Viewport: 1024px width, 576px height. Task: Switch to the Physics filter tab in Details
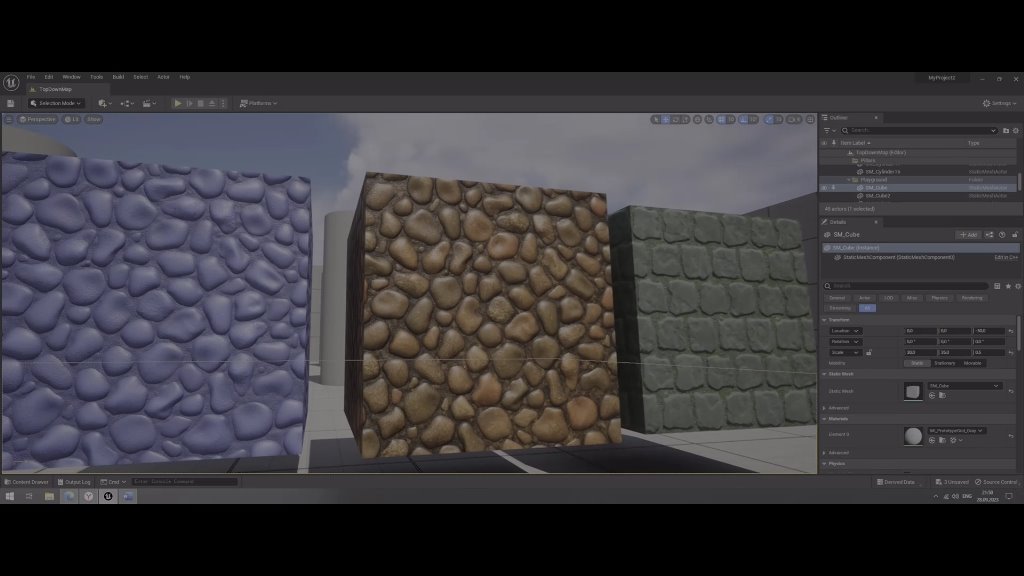[940, 298]
